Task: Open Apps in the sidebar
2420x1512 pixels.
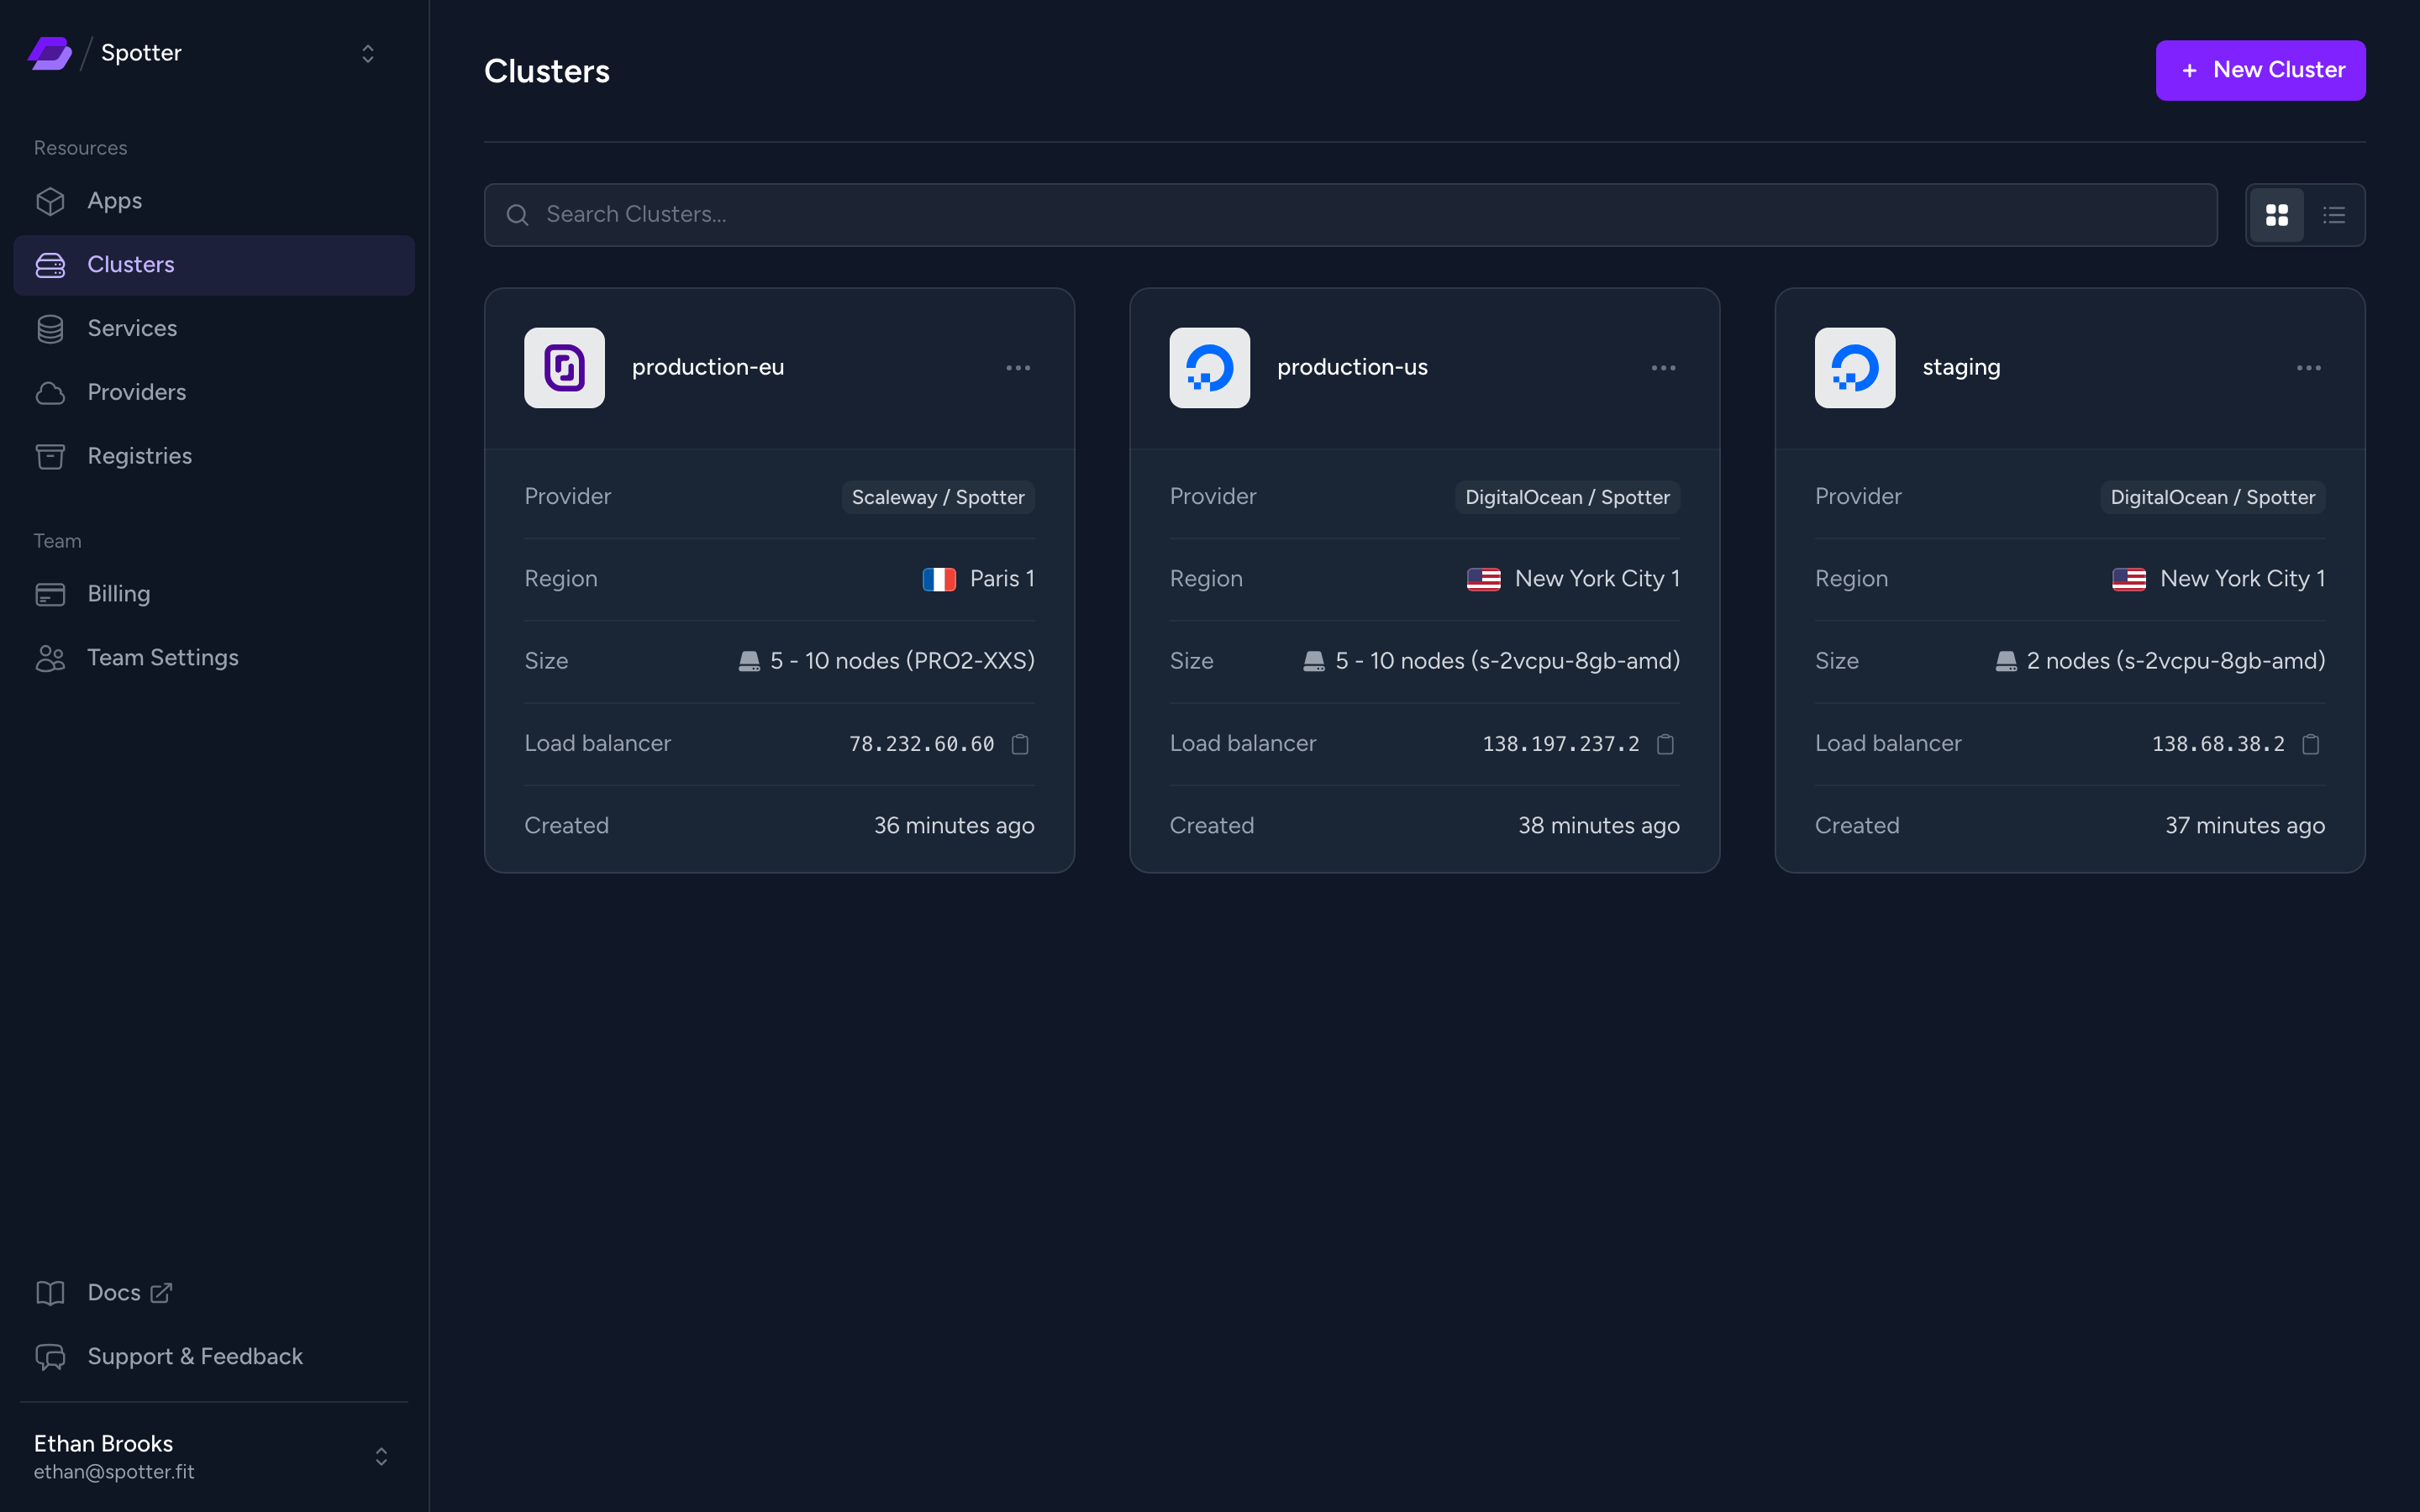Action: 214,201
